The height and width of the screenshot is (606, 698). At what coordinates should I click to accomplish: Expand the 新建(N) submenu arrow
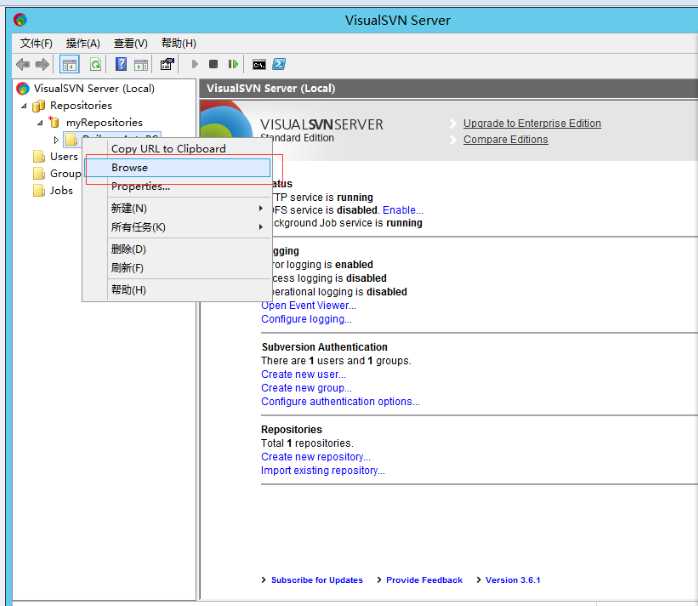[260, 208]
